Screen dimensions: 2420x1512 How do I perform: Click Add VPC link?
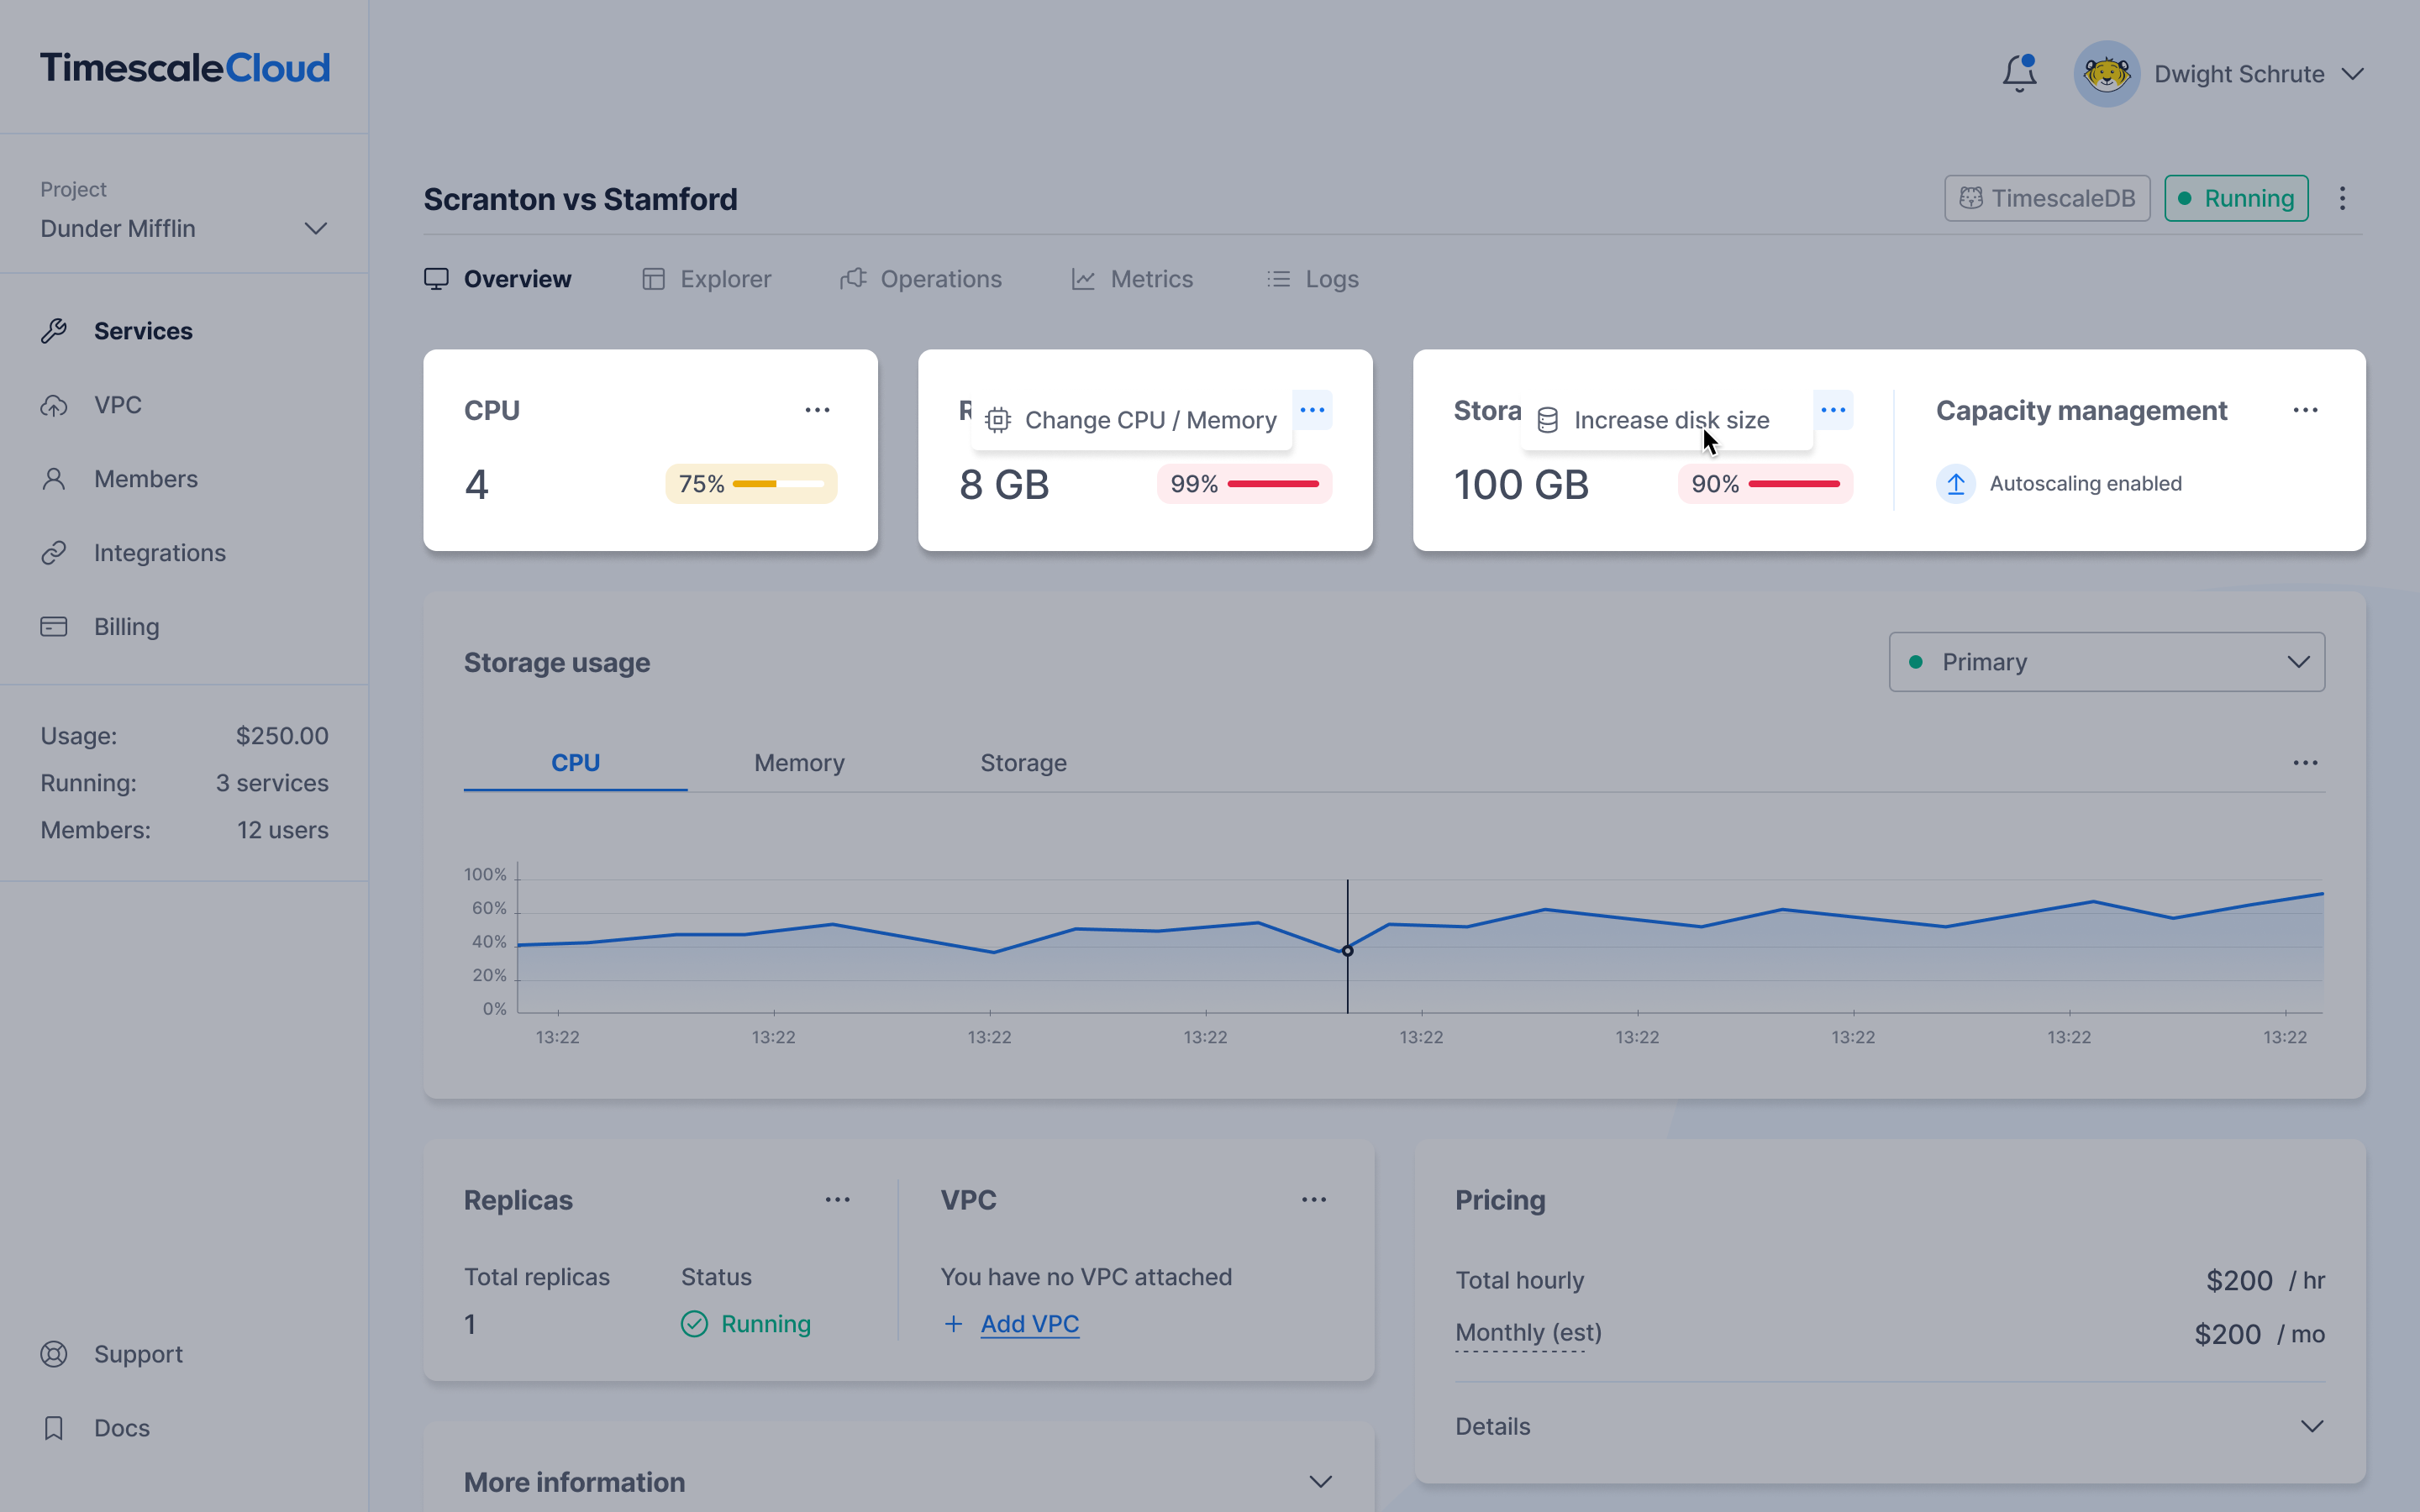coord(1029,1322)
